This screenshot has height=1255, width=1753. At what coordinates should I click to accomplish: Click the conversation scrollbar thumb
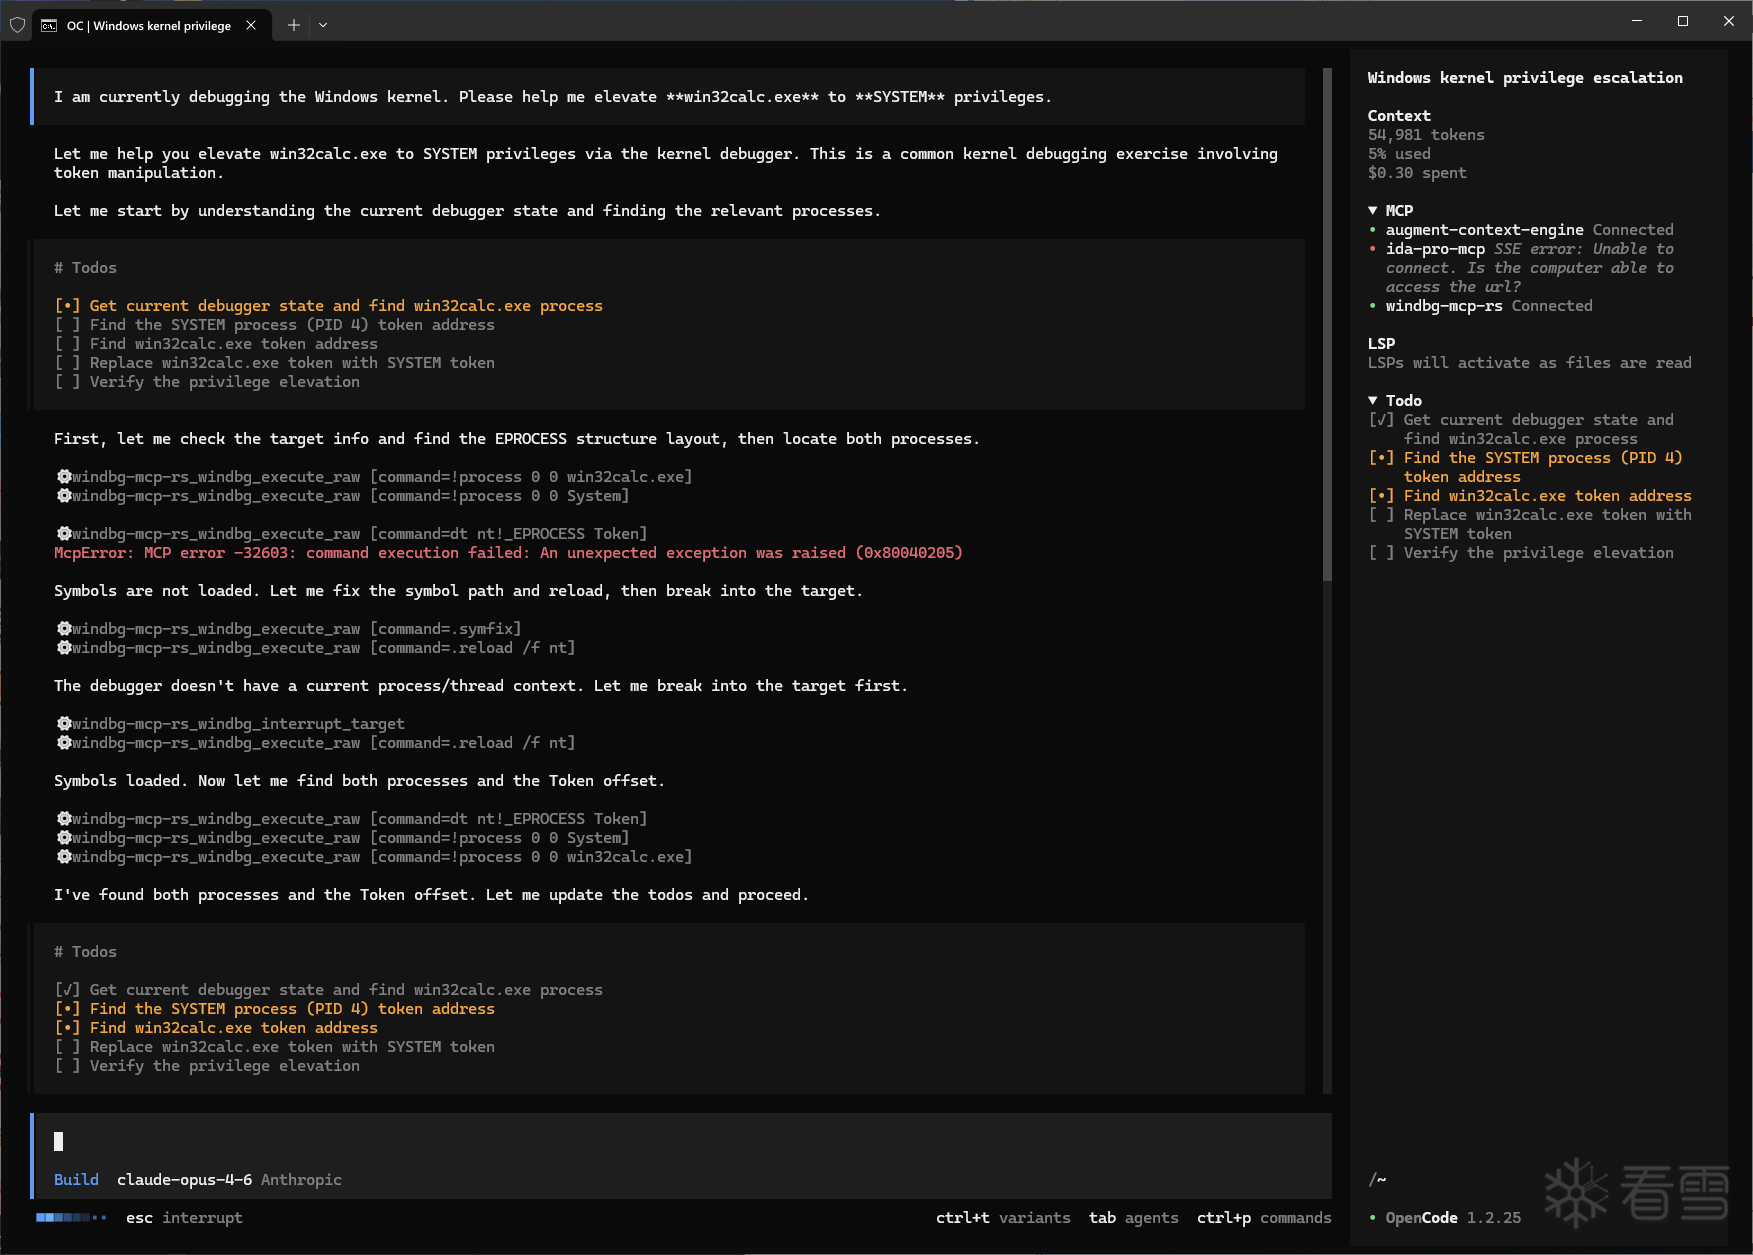point(1327,325)
